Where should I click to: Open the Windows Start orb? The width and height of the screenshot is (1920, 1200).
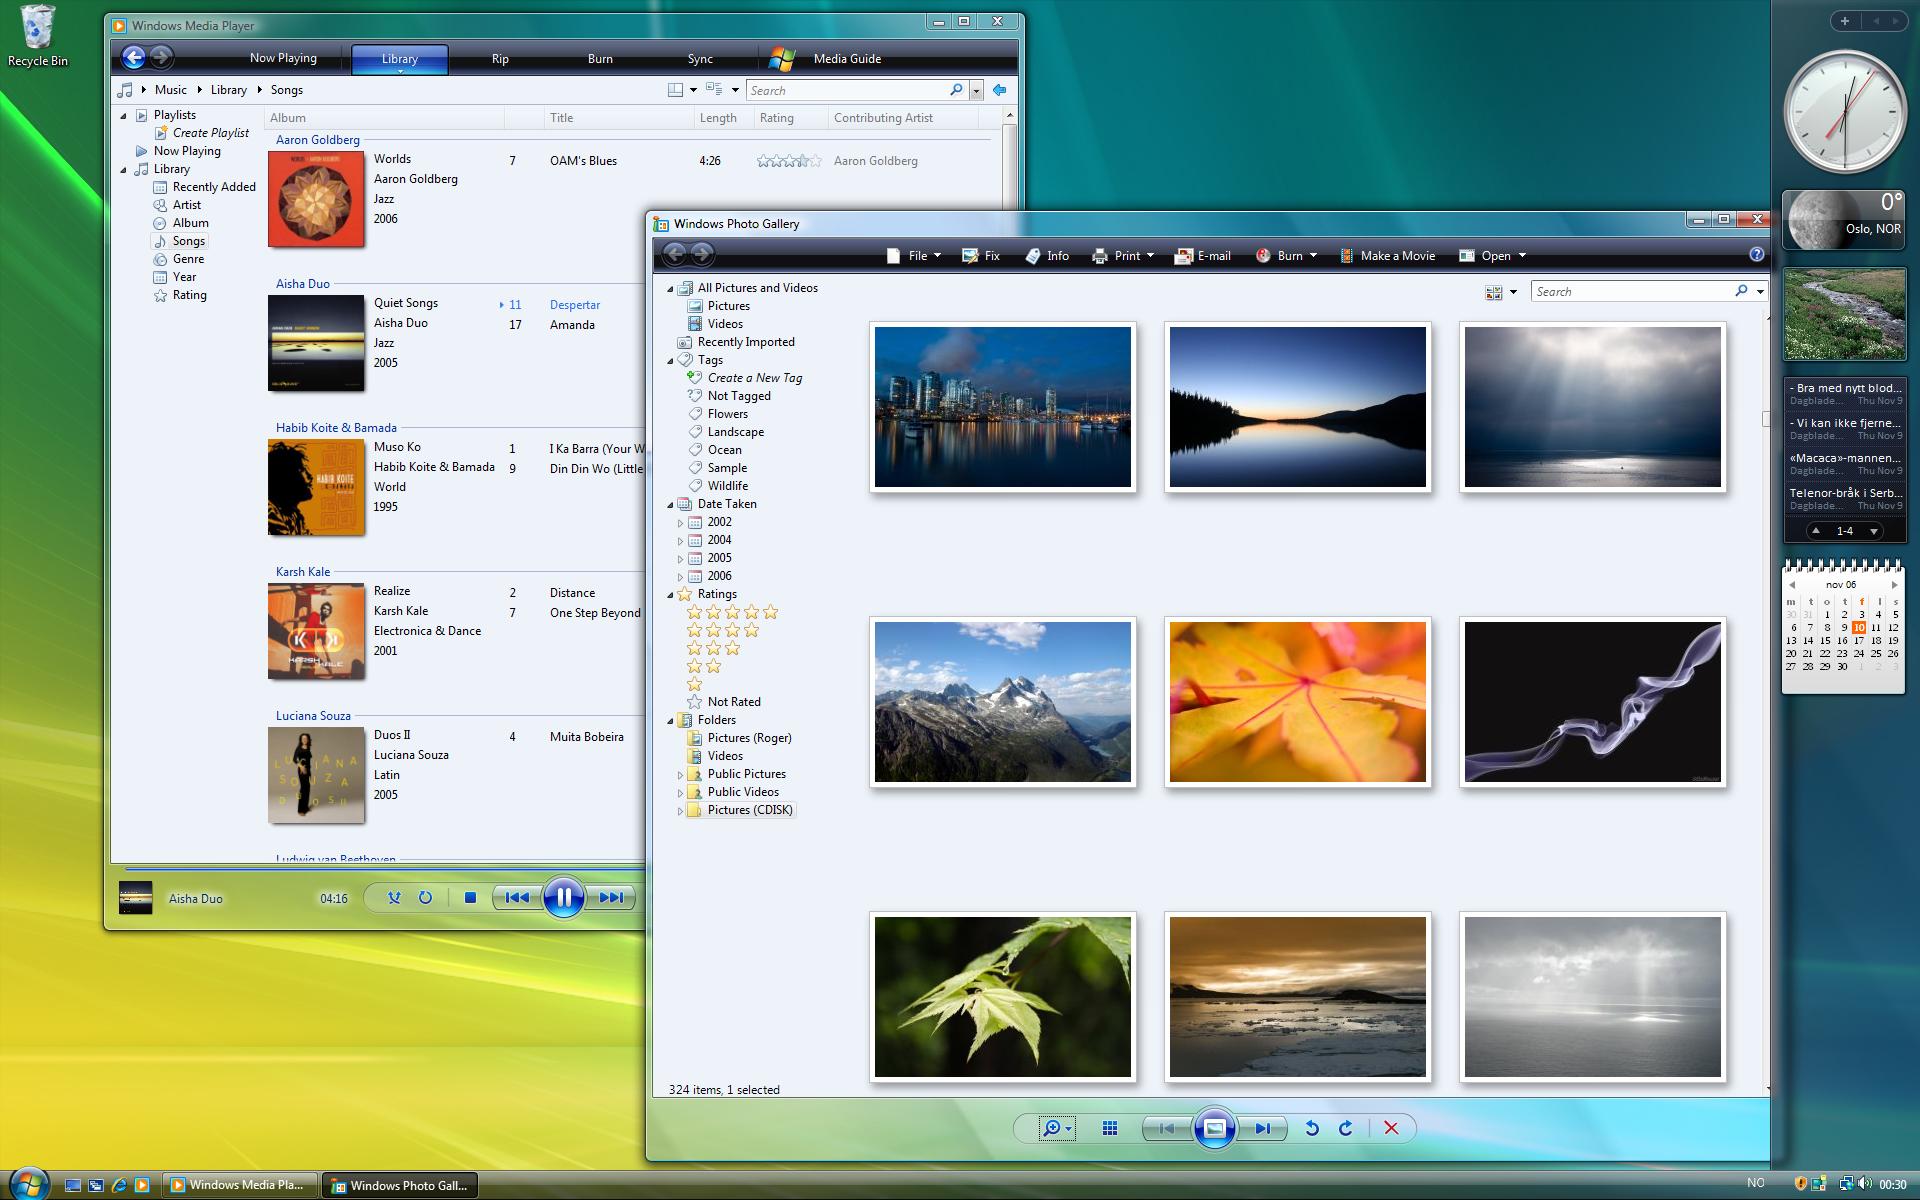(x=28, y=1184)
